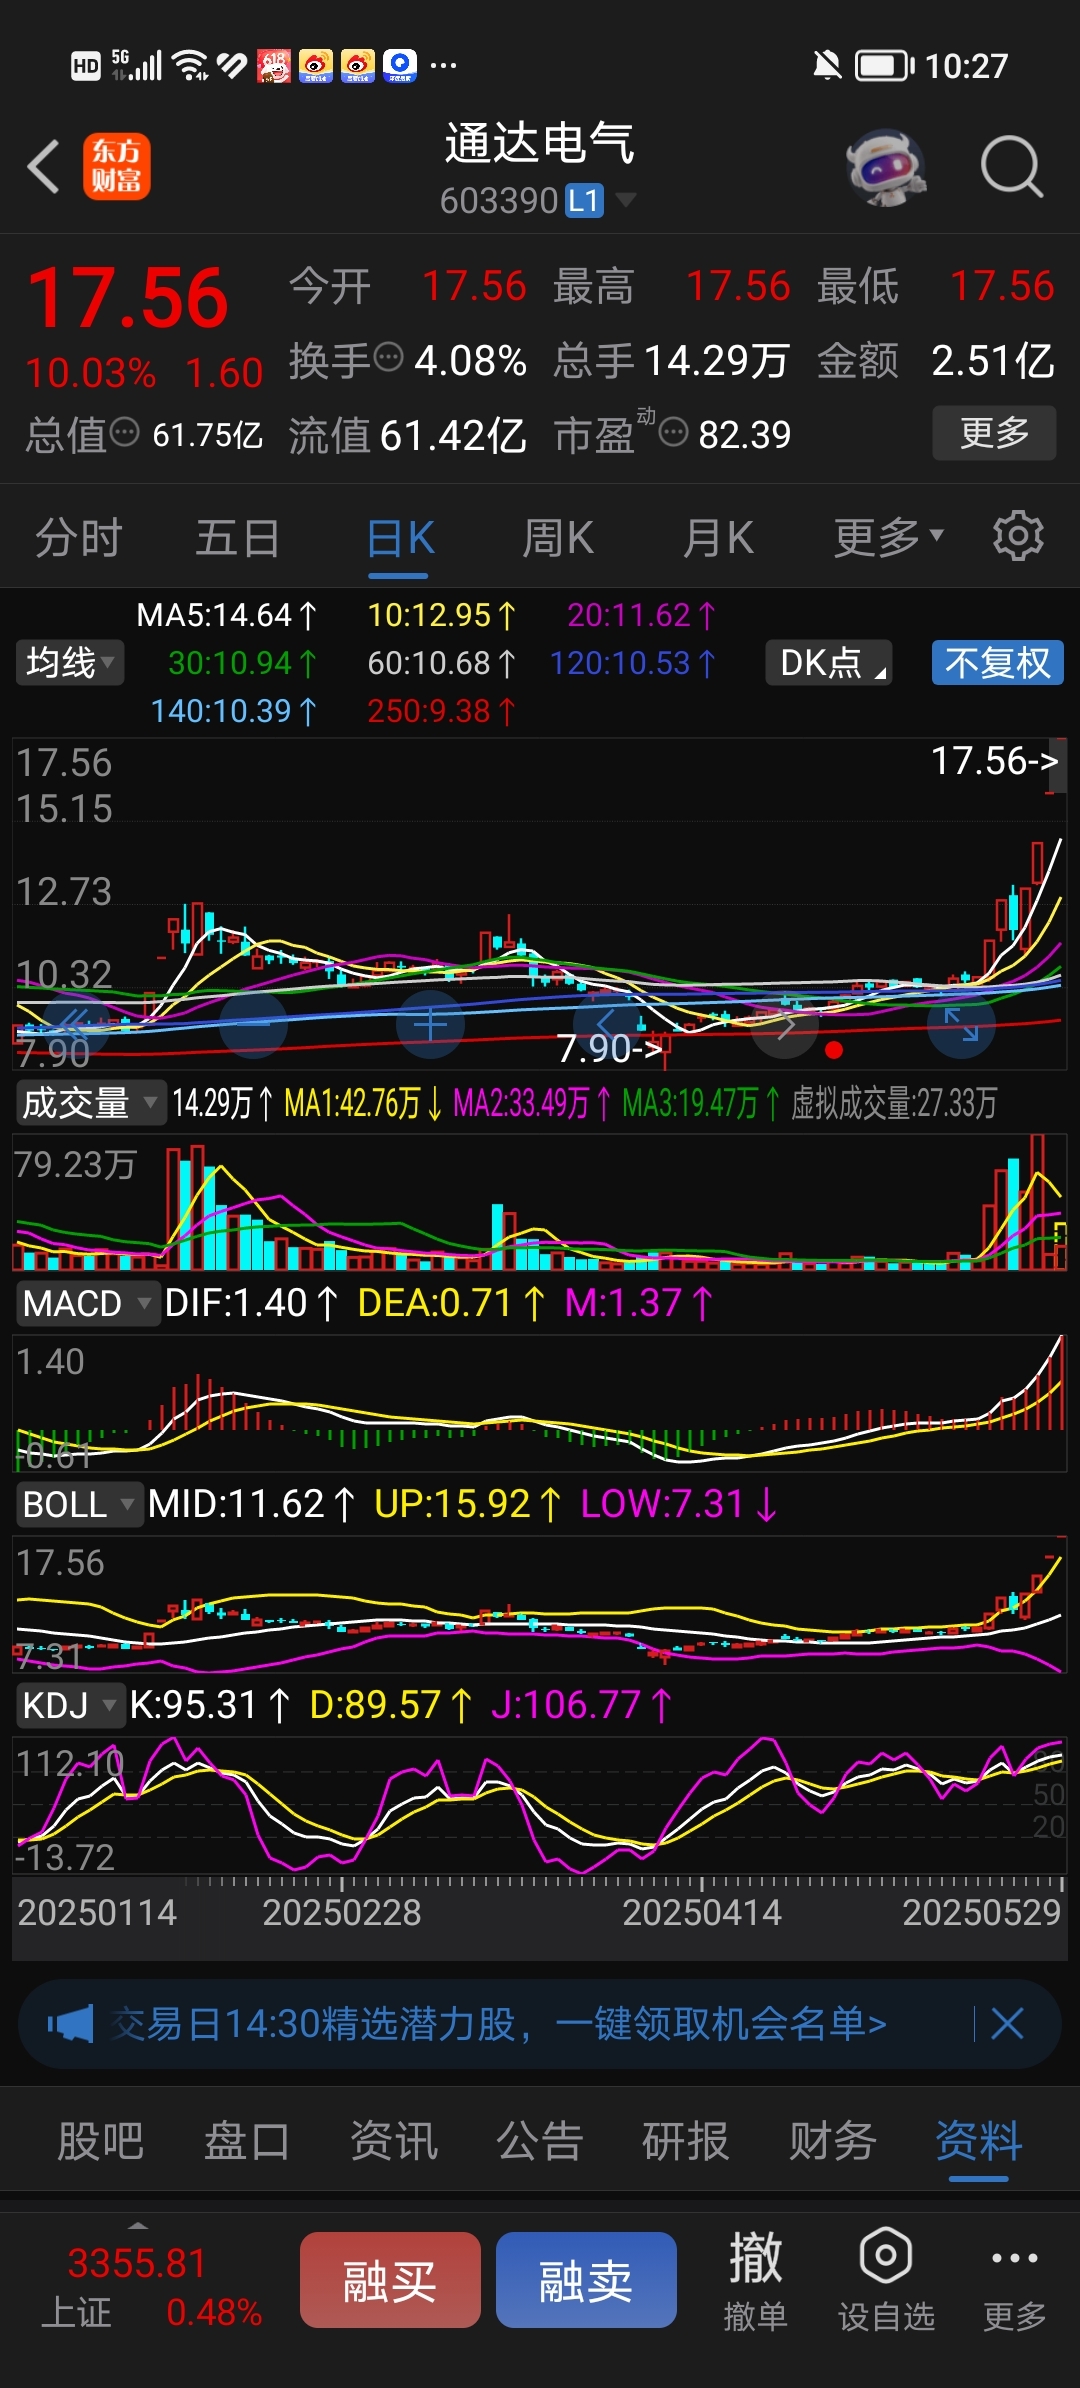The width and height of the screenshot is (1080, 2388).
Task: Tap the MACD sub-chart area
Action: click(x=540, y=1402)
